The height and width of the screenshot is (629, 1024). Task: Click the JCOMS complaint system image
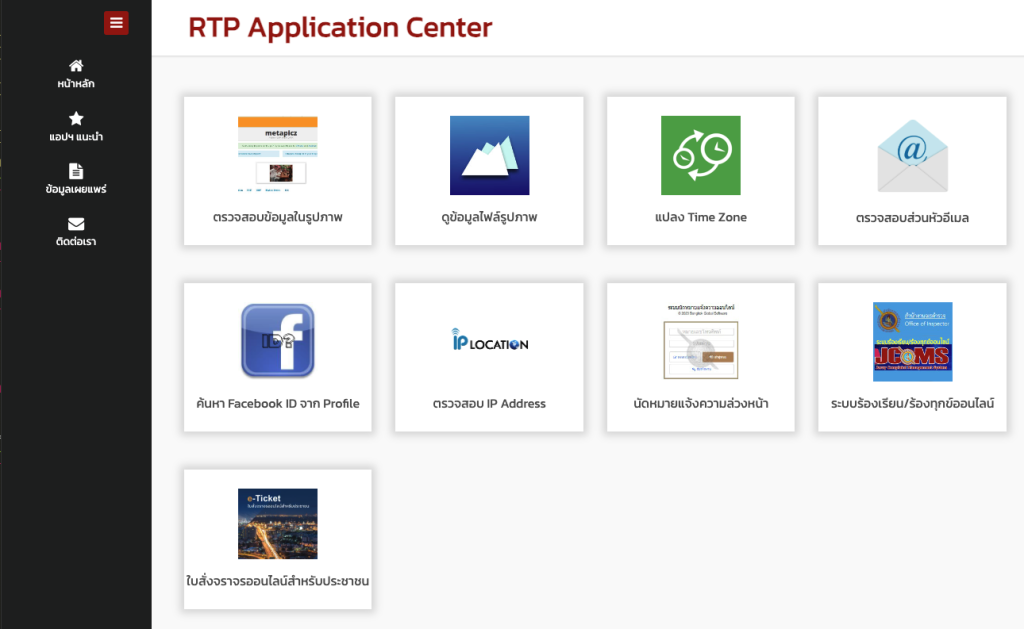coord(912,341)
